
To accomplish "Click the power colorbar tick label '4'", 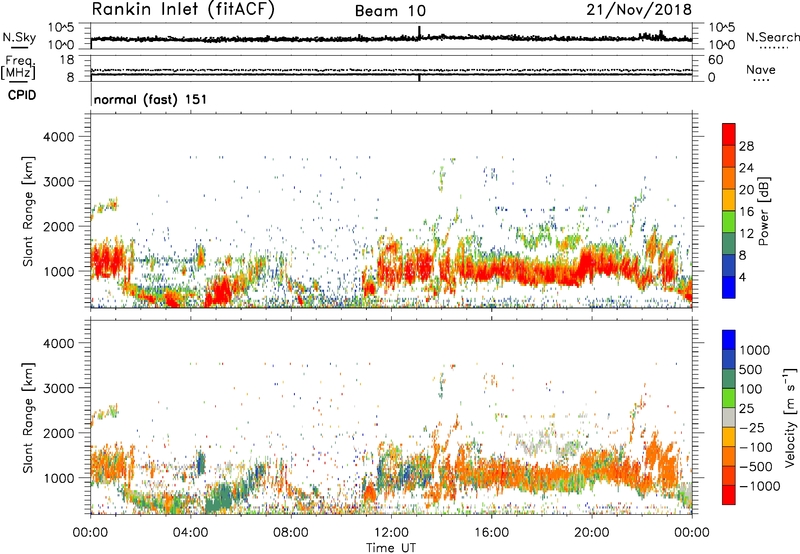I will coord(742,277).
